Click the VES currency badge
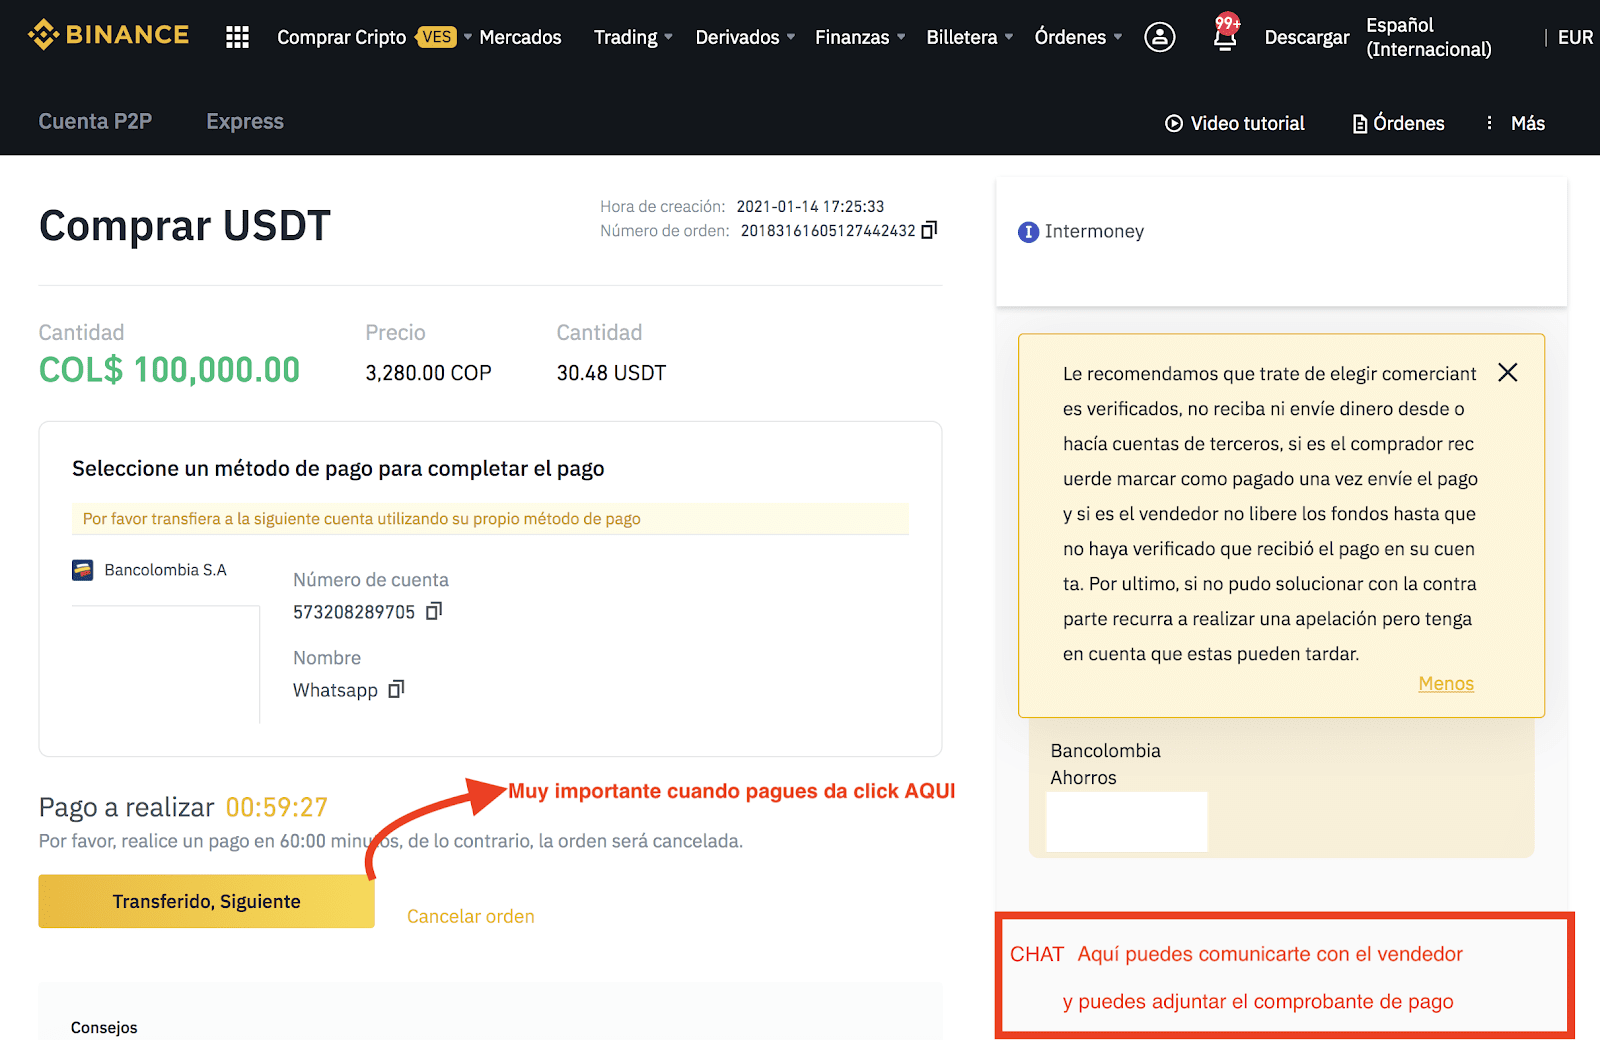 [x=437, y=37]
